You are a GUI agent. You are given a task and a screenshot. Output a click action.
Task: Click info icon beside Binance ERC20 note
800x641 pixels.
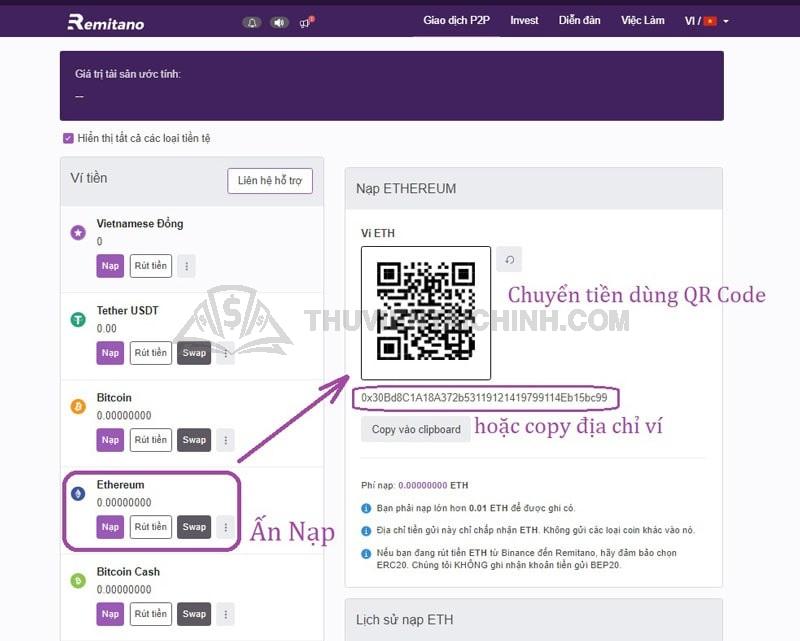[366, 554]
